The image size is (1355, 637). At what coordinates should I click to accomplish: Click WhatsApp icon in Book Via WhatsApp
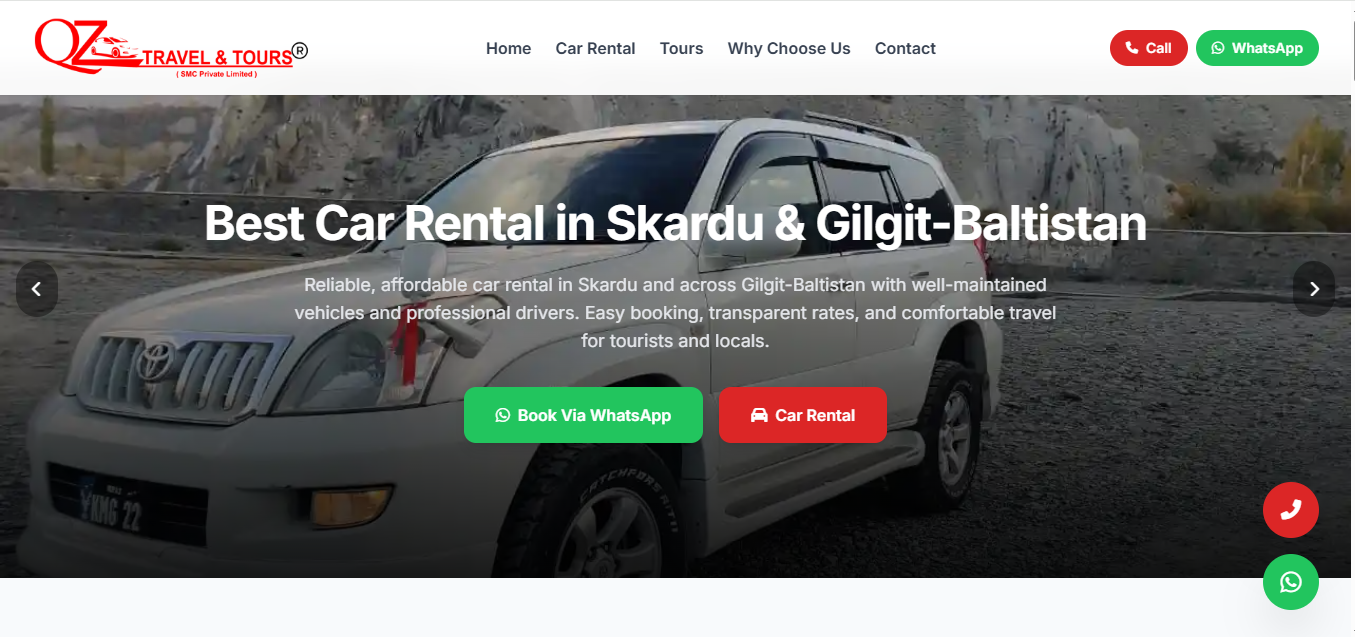[x=503, y=415]
